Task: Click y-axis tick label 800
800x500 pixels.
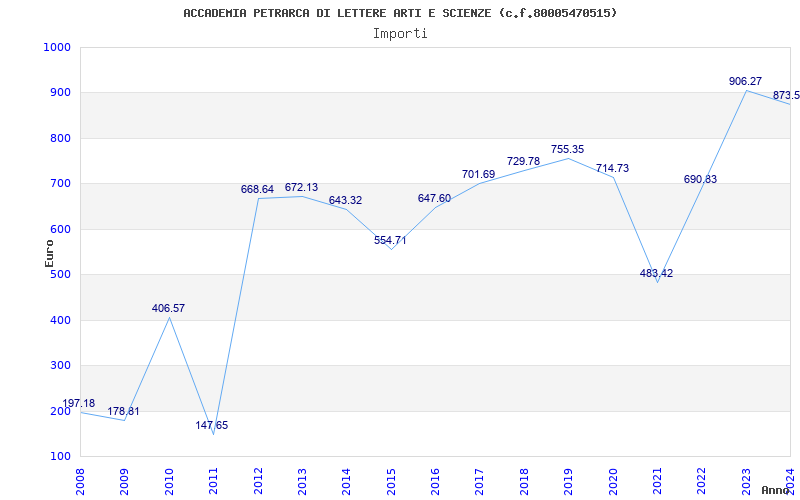Action: (x=60, y=138)
